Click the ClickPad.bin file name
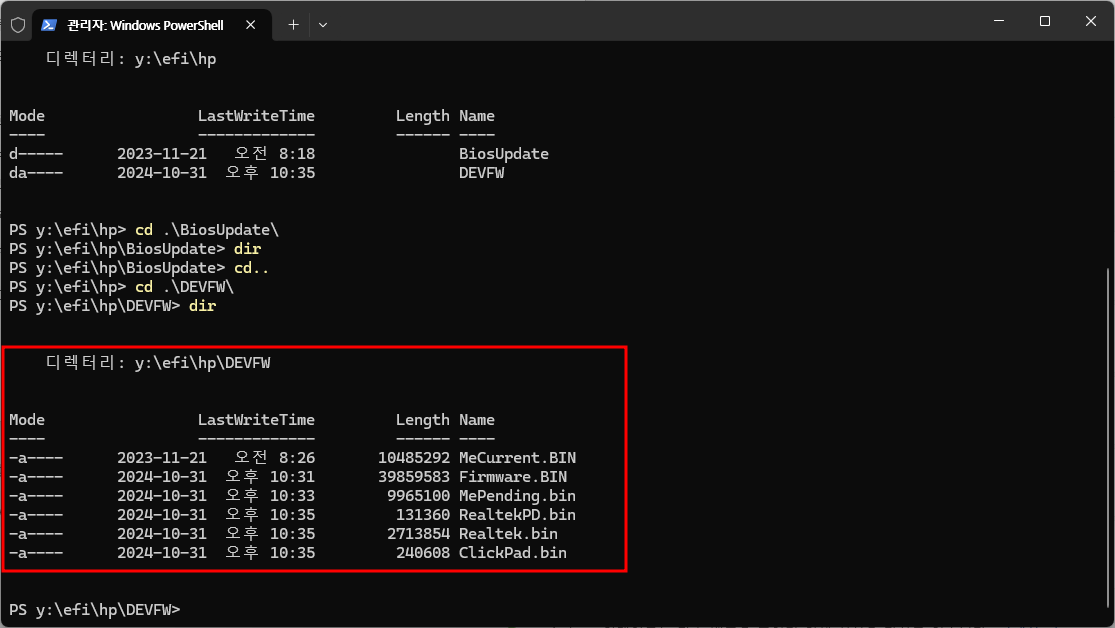The width and height of the screenshot is (1115, 628). click(513, 553)
